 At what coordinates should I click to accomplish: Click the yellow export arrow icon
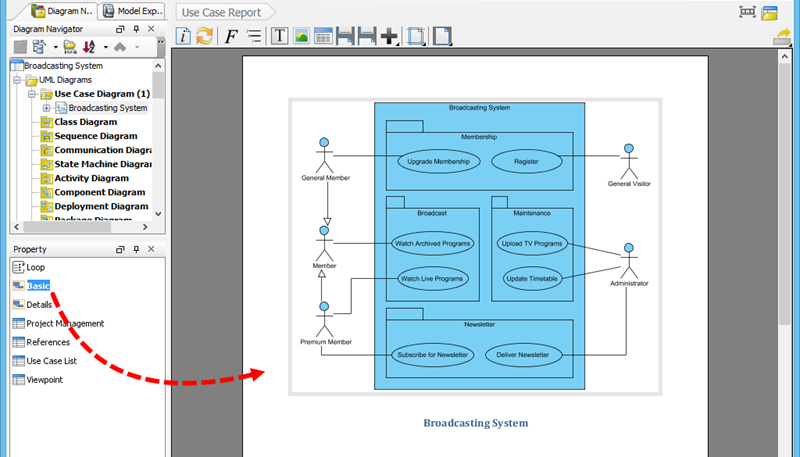[782, 37]
